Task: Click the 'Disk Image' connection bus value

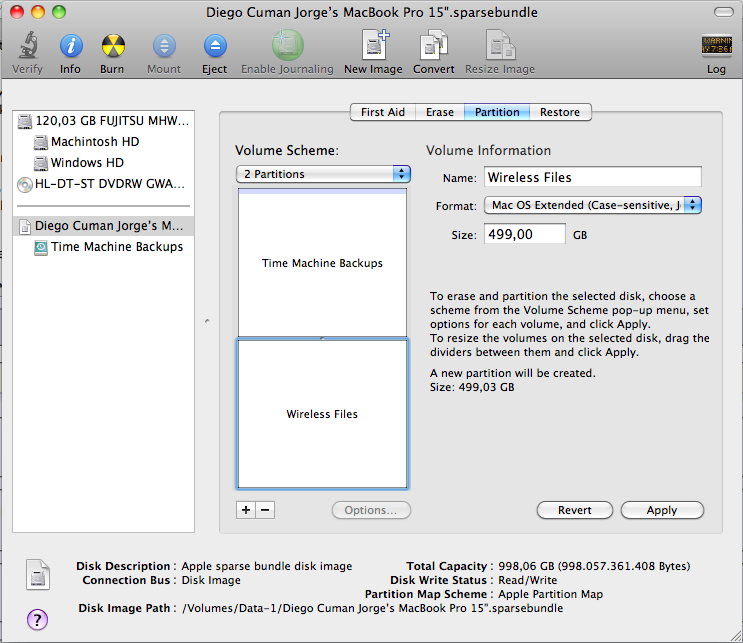Action: [211, 580]
